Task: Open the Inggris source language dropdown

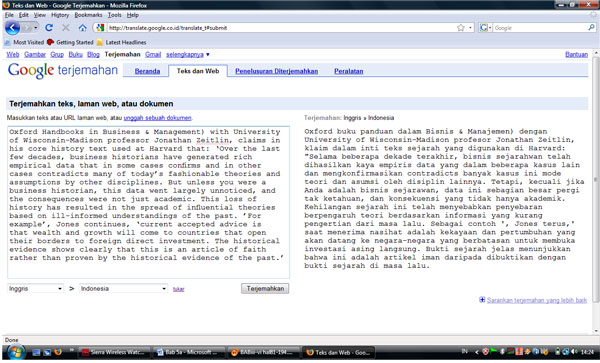Action: [35, 288]
